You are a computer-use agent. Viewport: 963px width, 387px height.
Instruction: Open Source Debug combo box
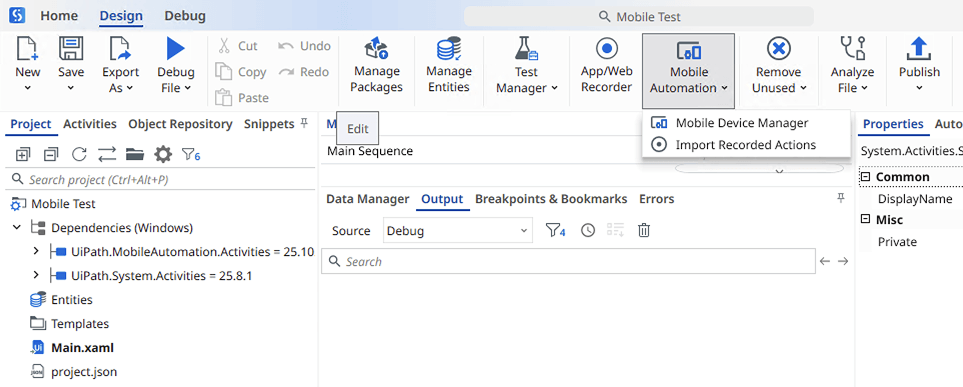[x=457, y=231]
